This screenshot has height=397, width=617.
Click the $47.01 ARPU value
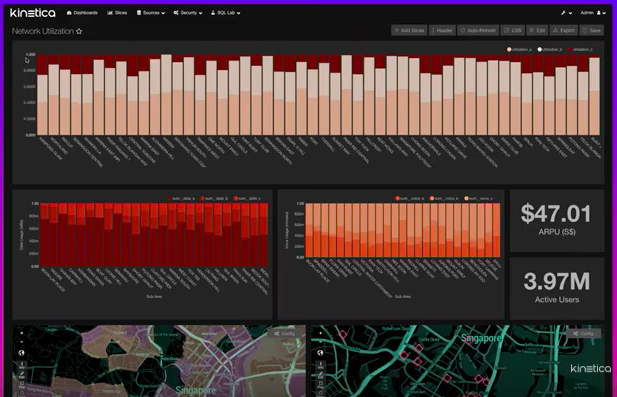tap(556, 214)
